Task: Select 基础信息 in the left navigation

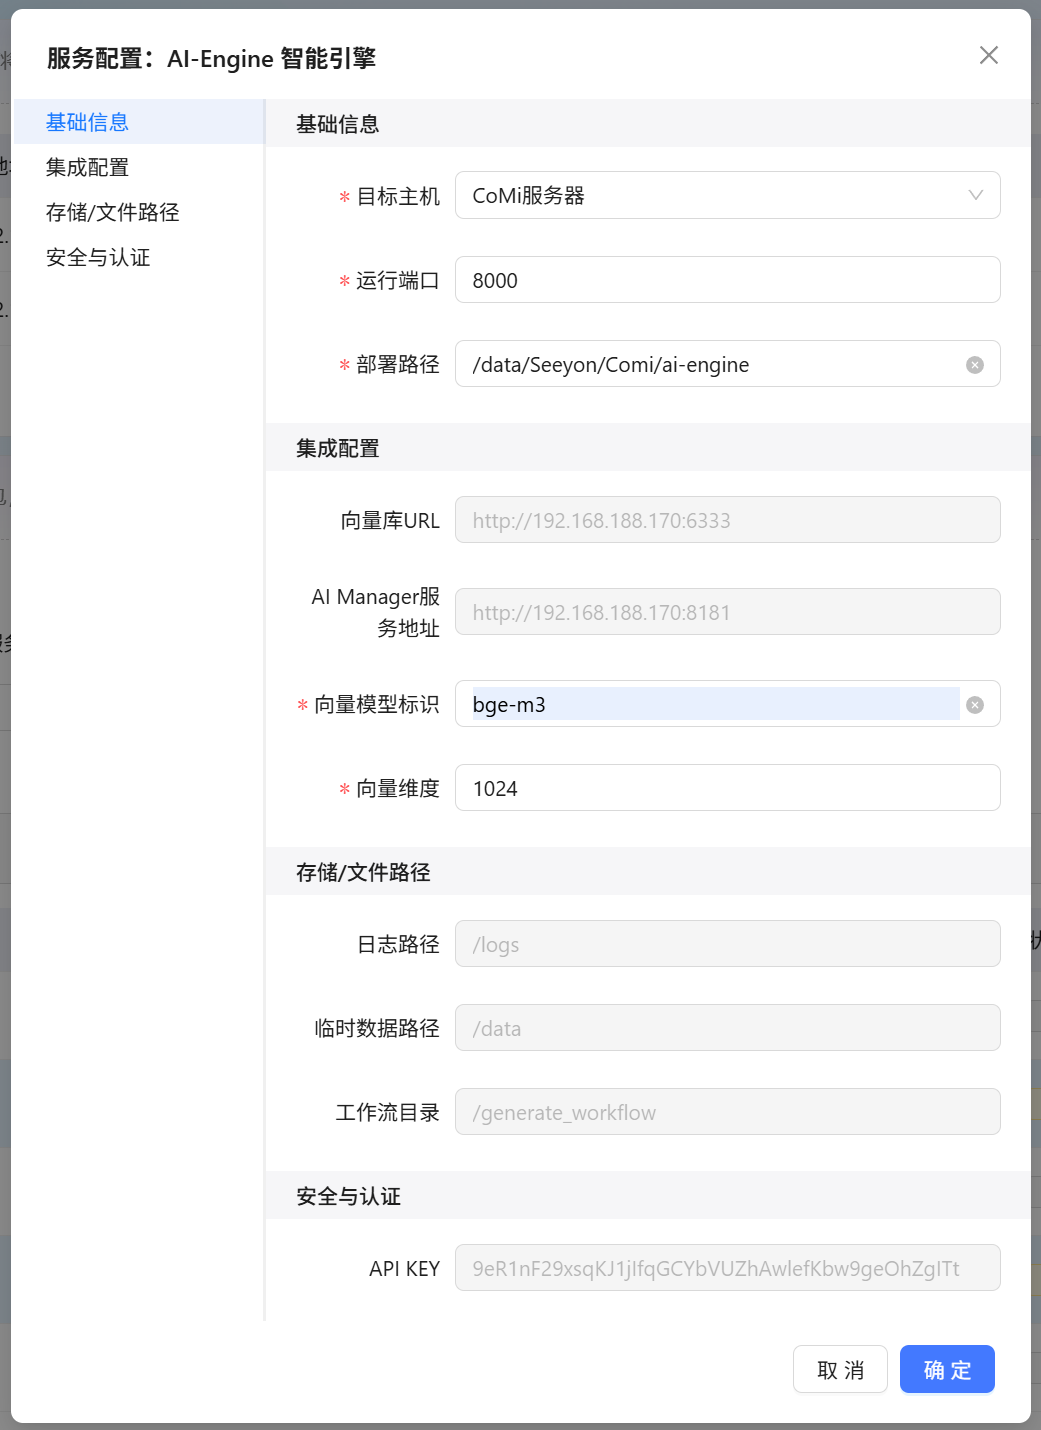Action: pos(139,122)
